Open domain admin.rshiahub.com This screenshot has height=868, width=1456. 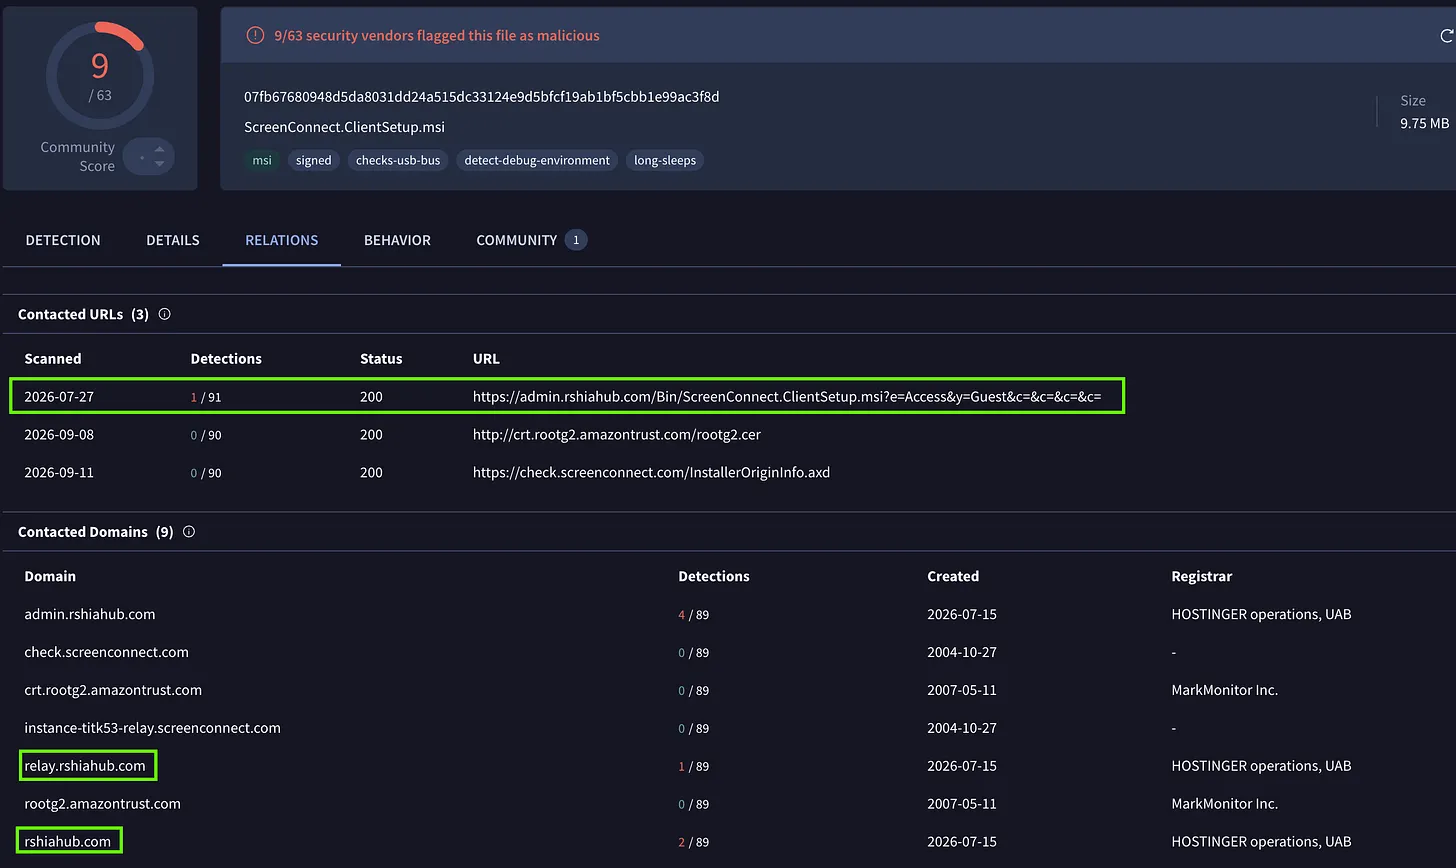(90, 614)
